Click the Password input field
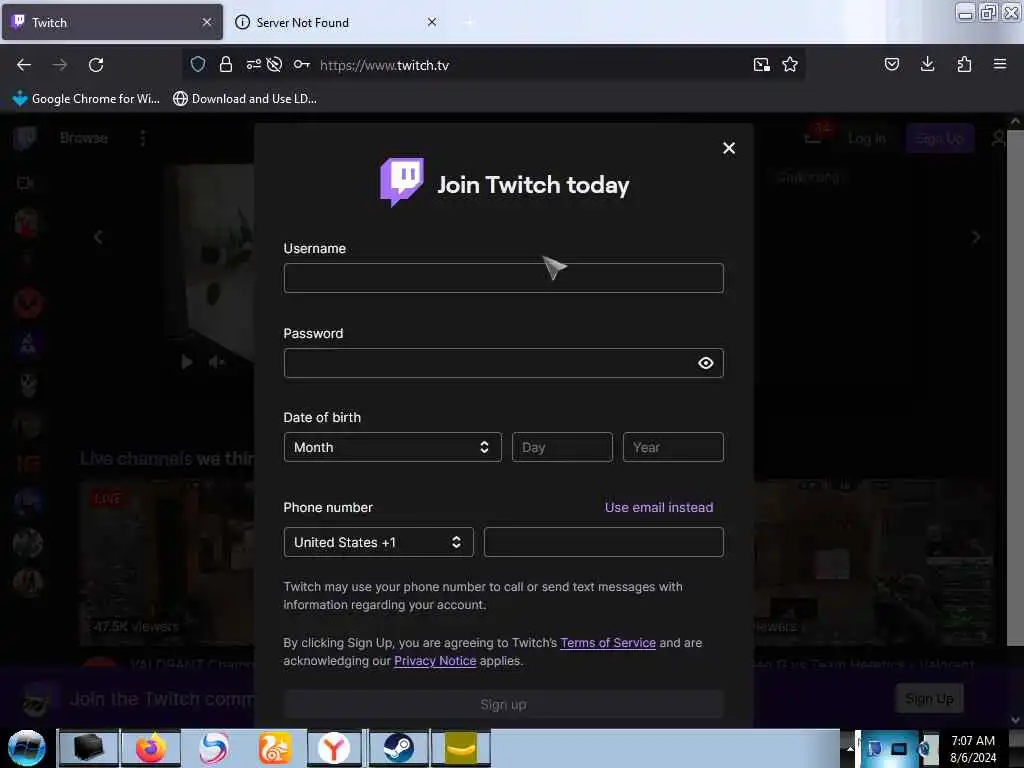1024x768 pixels. tap(504, 363)
